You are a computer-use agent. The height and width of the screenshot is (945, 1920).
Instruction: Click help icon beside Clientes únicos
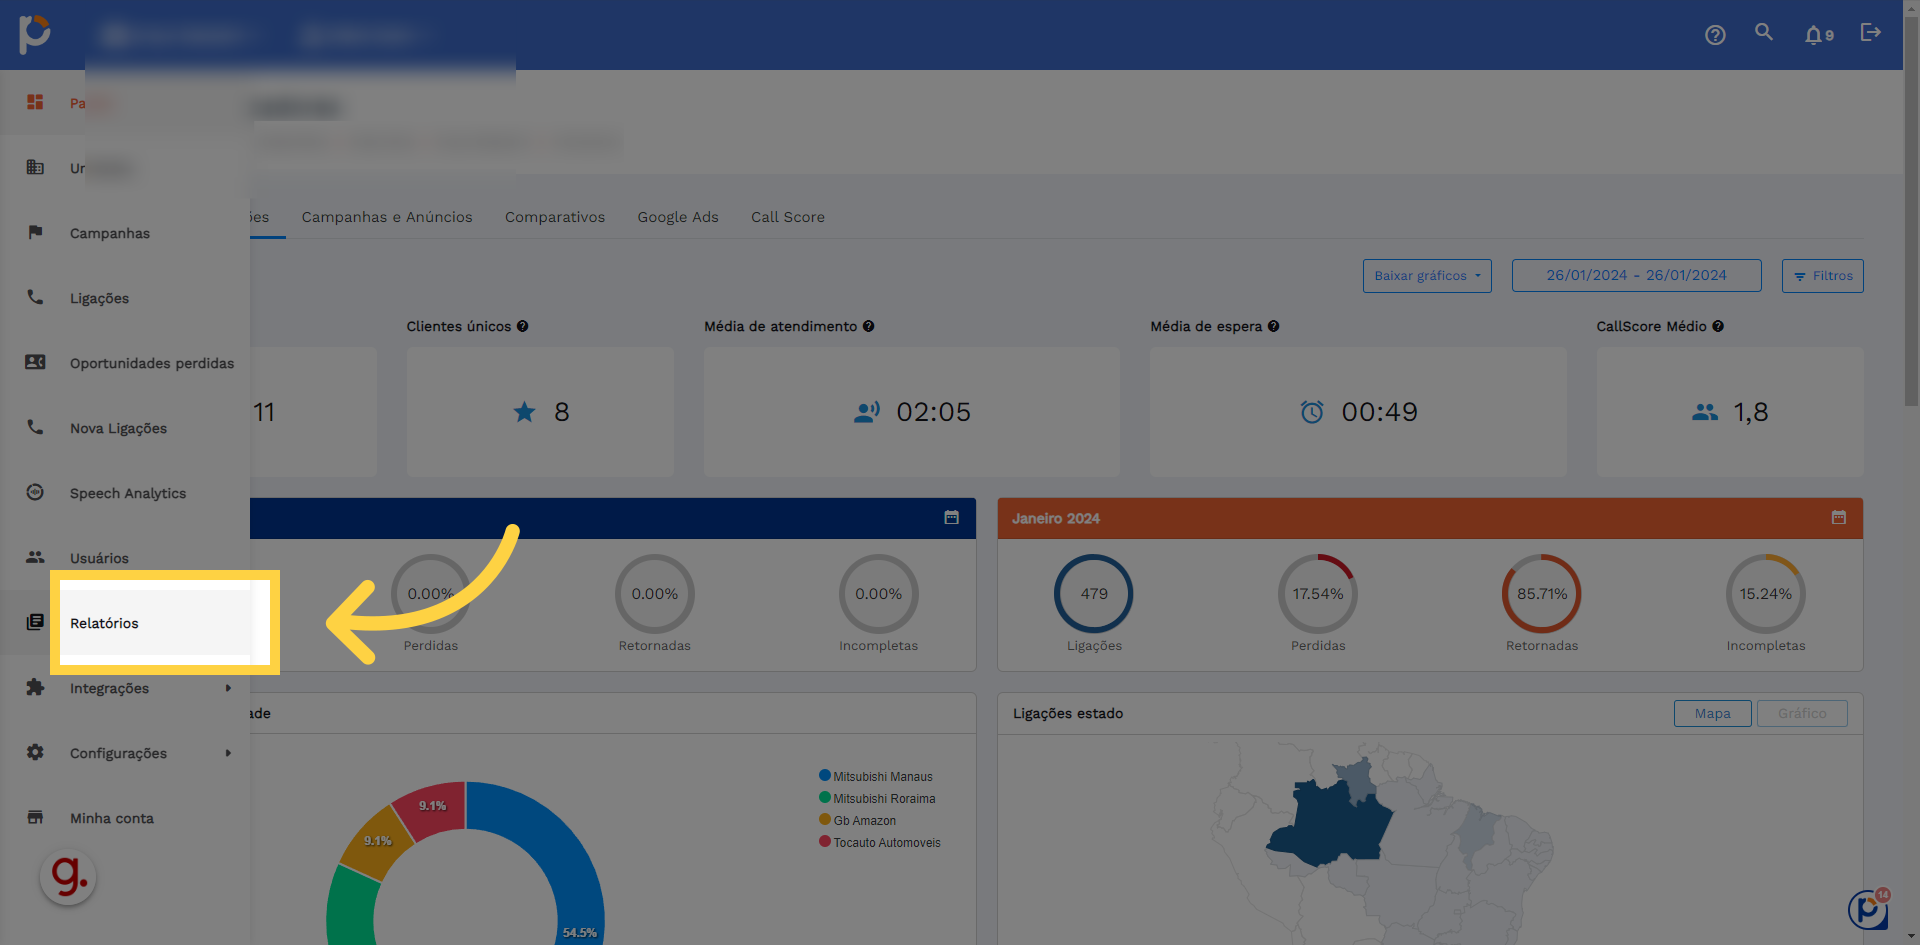[x=523, y=326]
